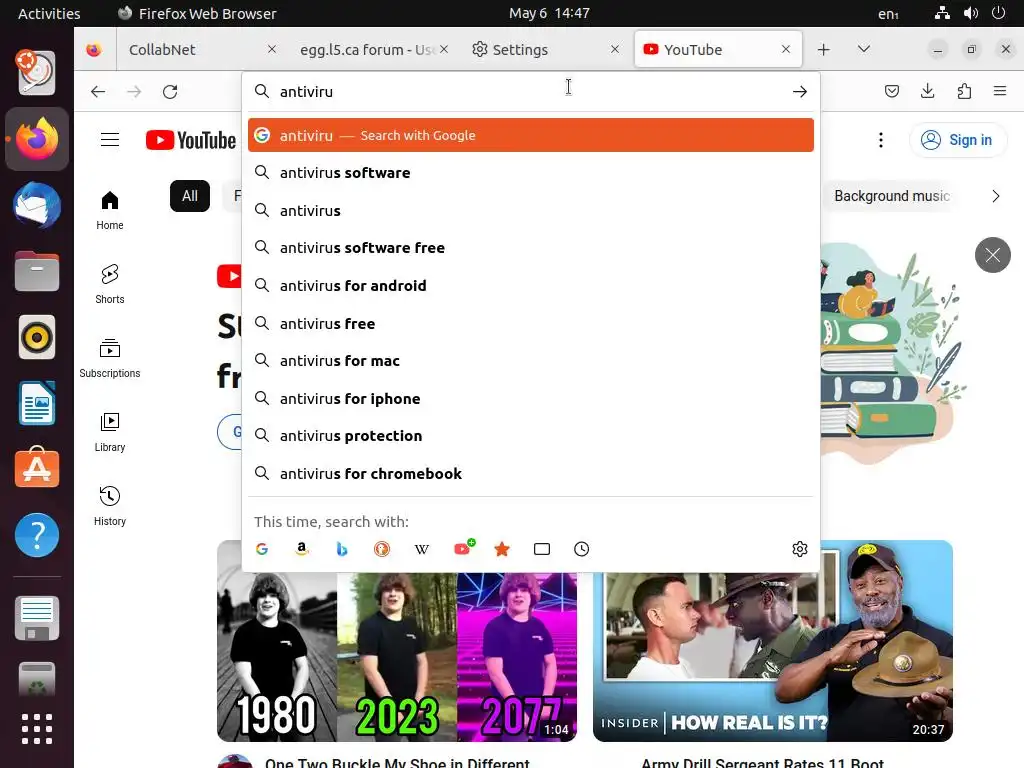Click the Sign in button
This screenshot has width=1024, height=768.
pos(957,140)
